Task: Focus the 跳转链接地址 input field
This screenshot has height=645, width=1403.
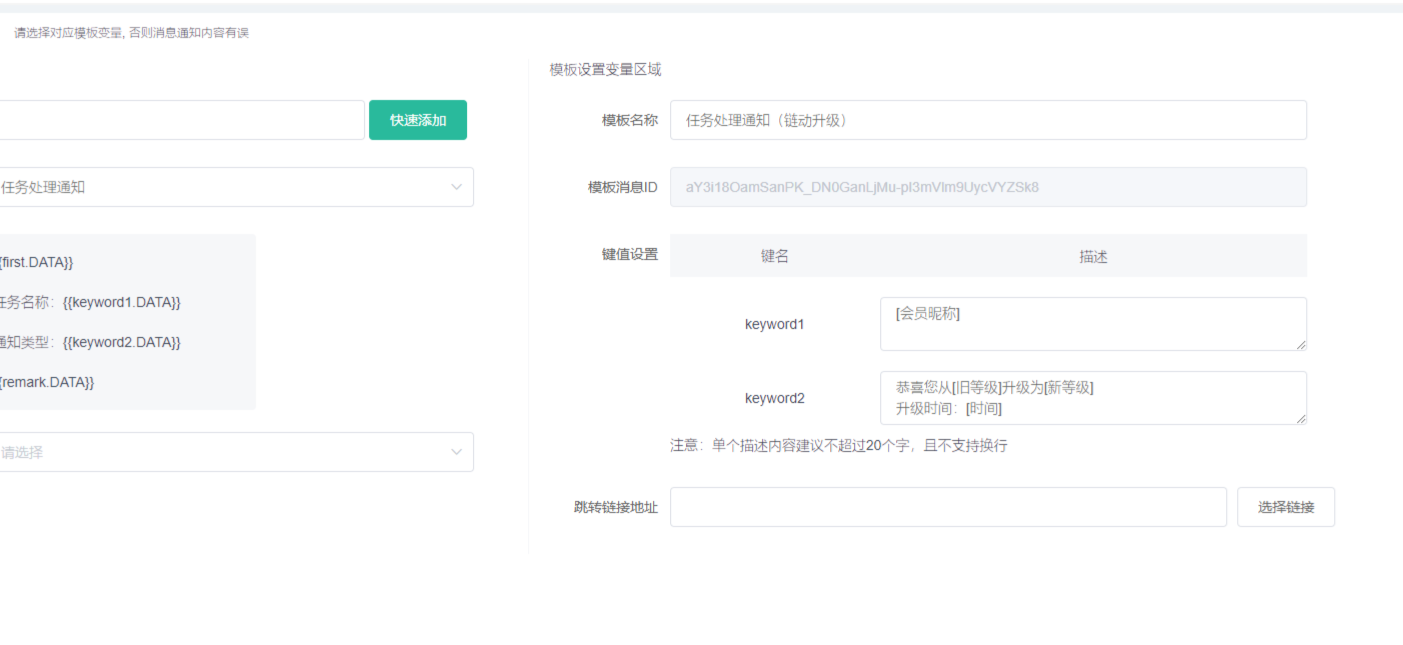Action: [947, 507]
